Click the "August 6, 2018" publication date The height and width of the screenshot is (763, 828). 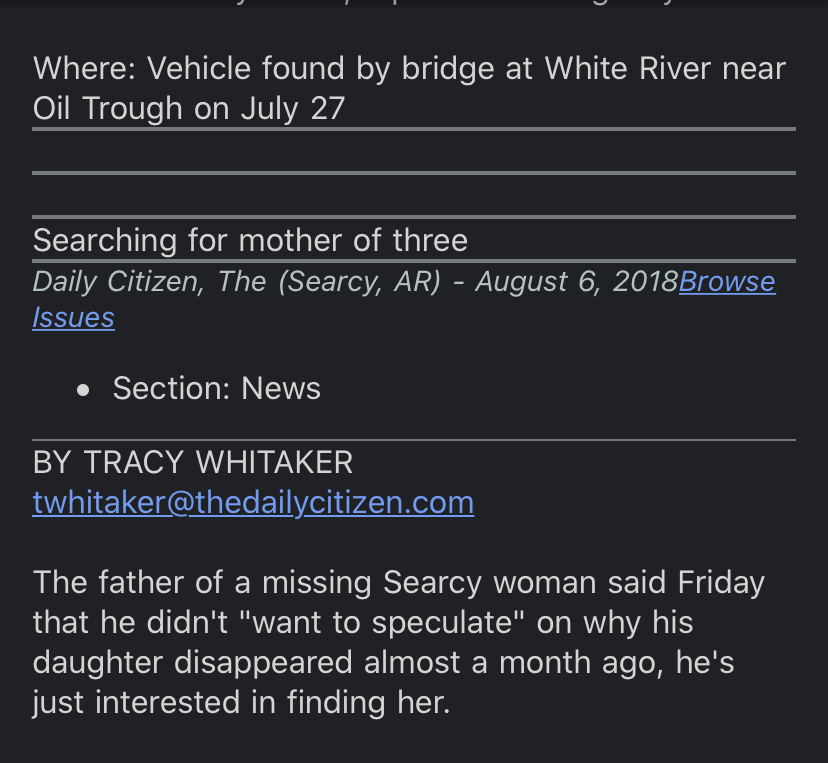576,282
